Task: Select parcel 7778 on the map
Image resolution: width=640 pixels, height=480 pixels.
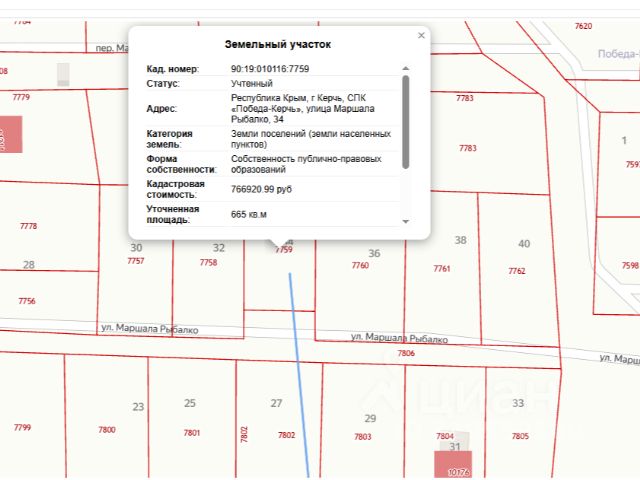Action: click(x=28, y=226)
